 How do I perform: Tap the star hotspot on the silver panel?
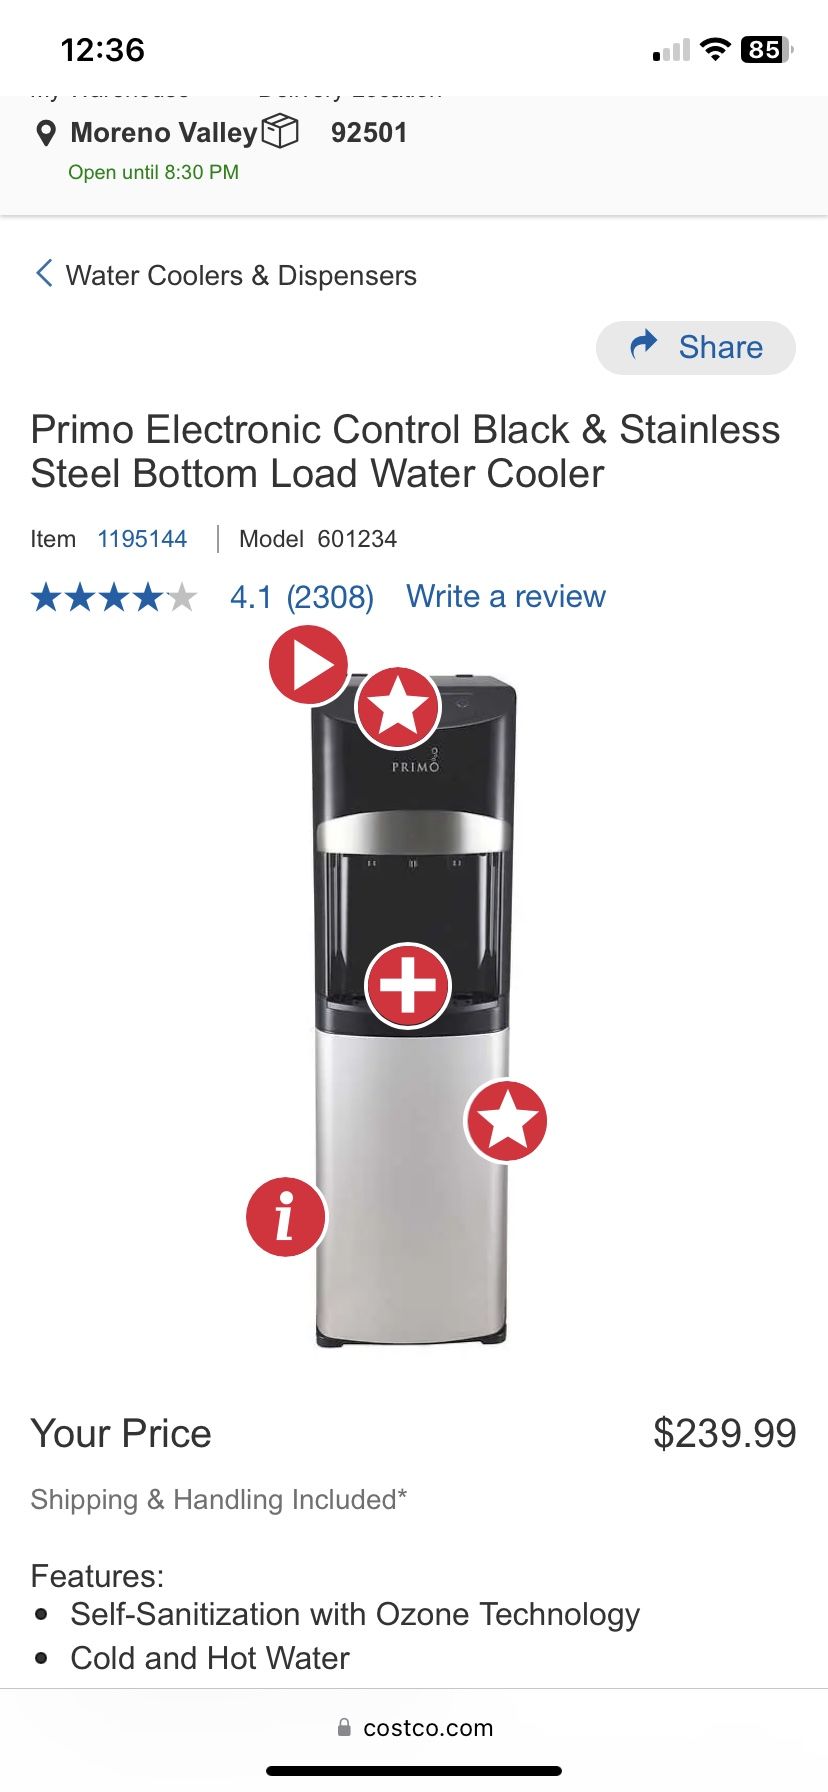507,1120
